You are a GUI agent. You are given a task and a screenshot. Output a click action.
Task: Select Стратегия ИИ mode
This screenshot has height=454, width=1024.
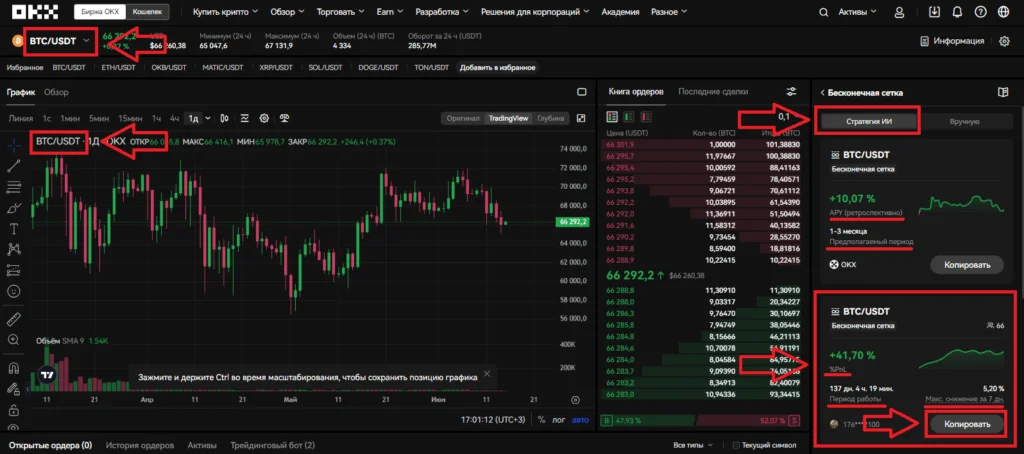click(869, 122)
